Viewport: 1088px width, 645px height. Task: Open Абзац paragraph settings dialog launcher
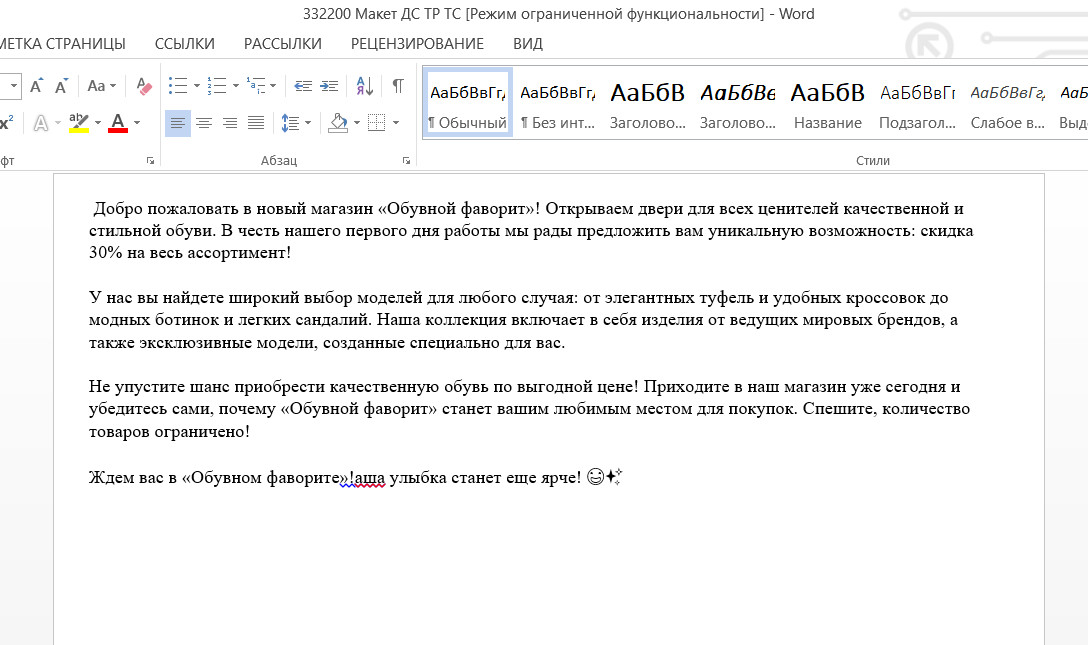click(406, 161)
